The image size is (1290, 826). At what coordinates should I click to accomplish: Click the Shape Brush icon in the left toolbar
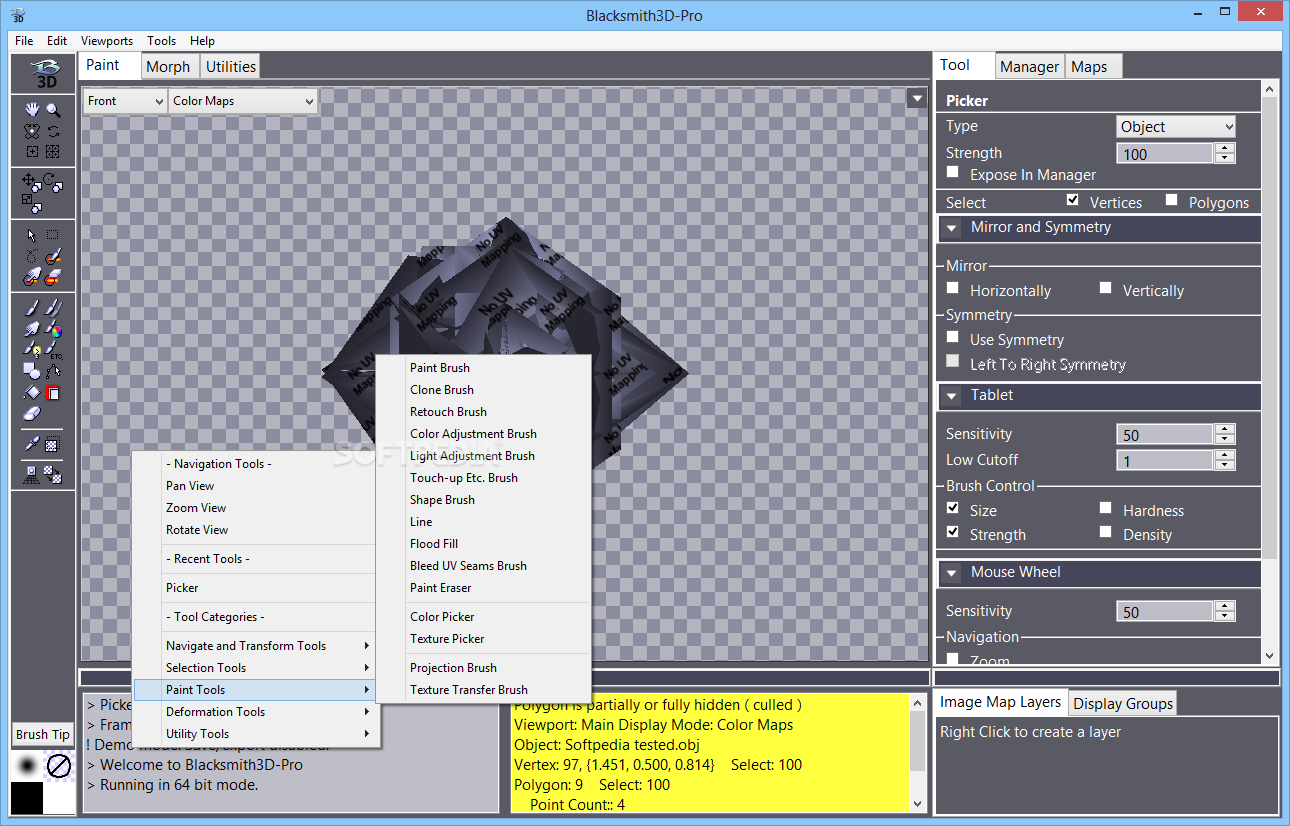point(32,371)
